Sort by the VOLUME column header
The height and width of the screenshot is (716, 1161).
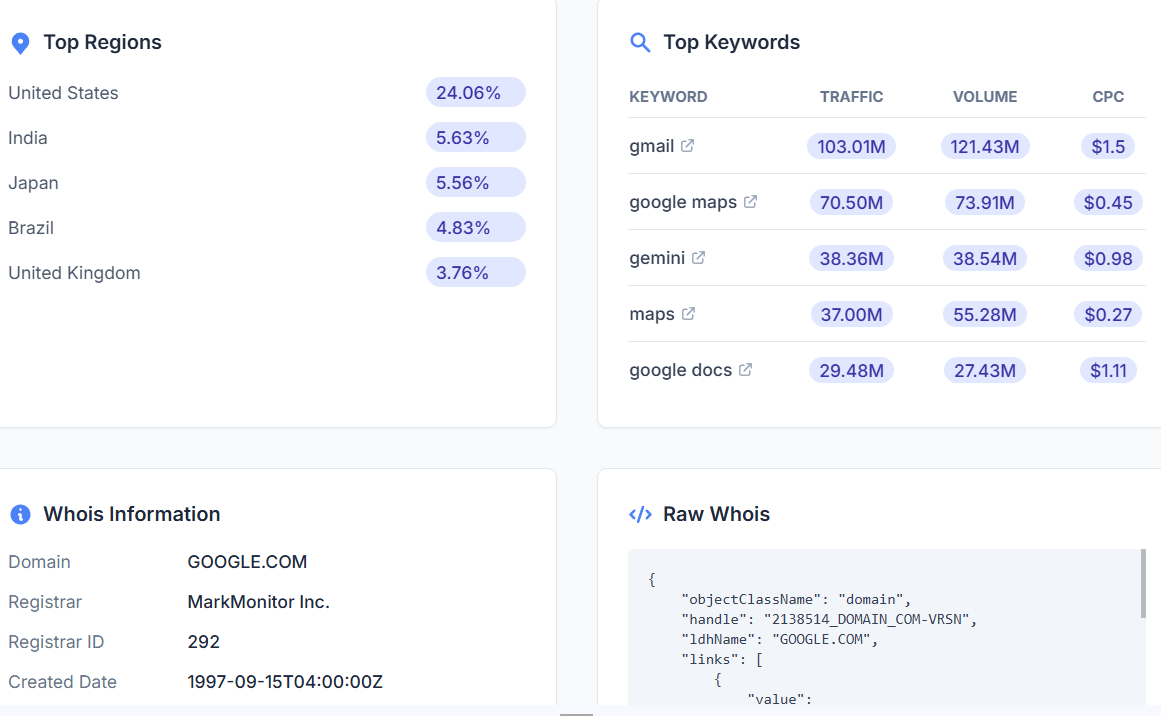pyautogui.click(x=984, y=96)
